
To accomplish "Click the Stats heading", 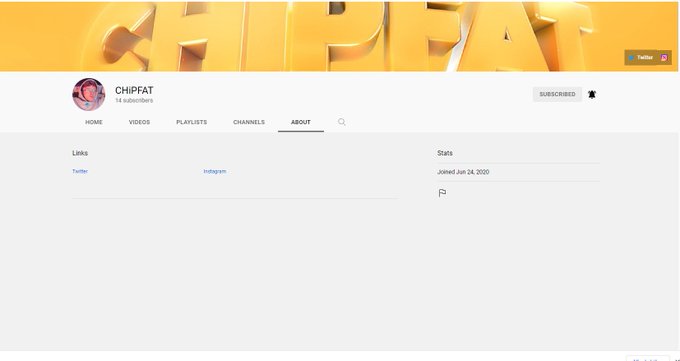I will click(x=445, y=153).
